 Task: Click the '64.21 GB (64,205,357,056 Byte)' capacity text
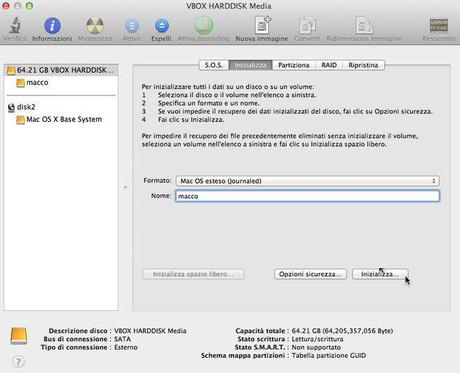coord(342,331)
